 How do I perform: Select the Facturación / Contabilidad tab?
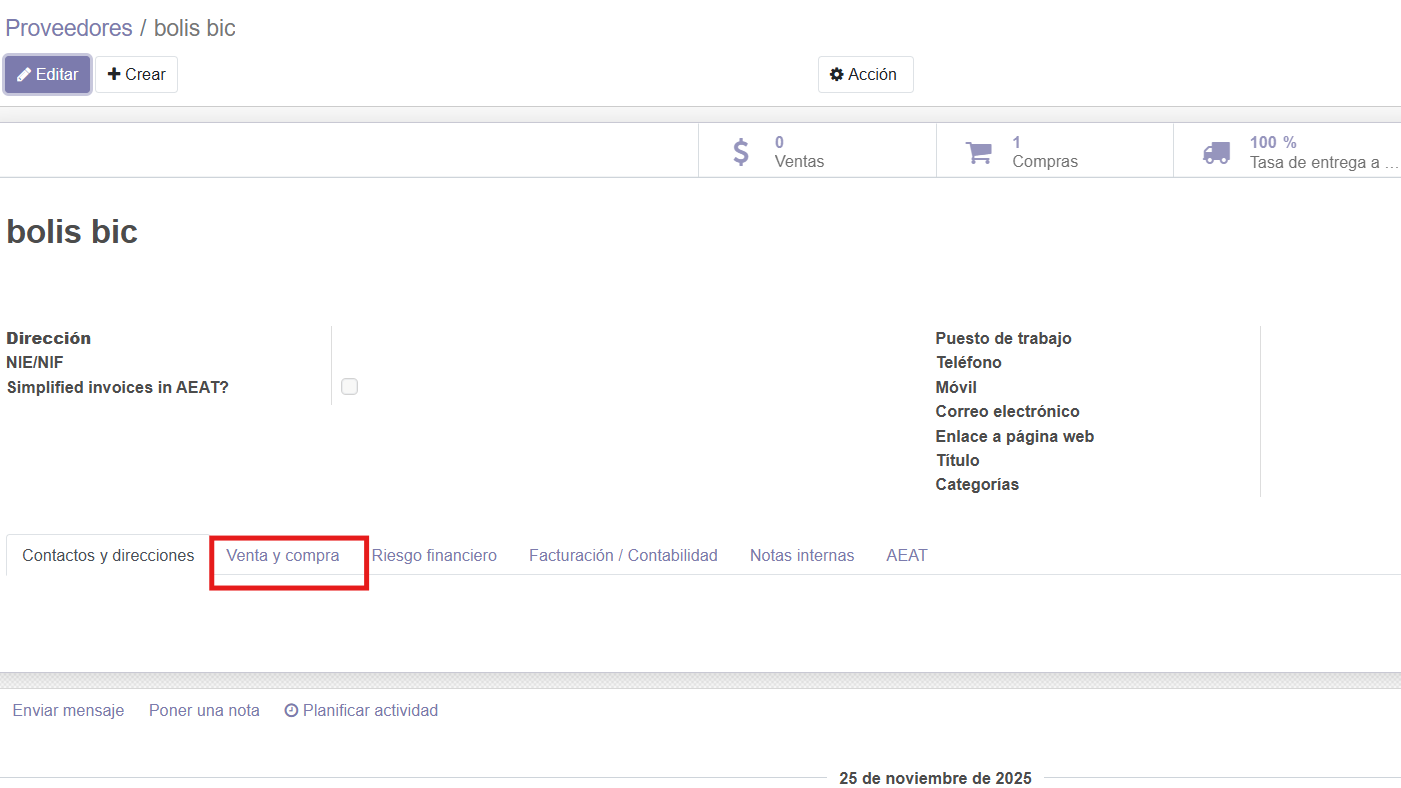623,556
